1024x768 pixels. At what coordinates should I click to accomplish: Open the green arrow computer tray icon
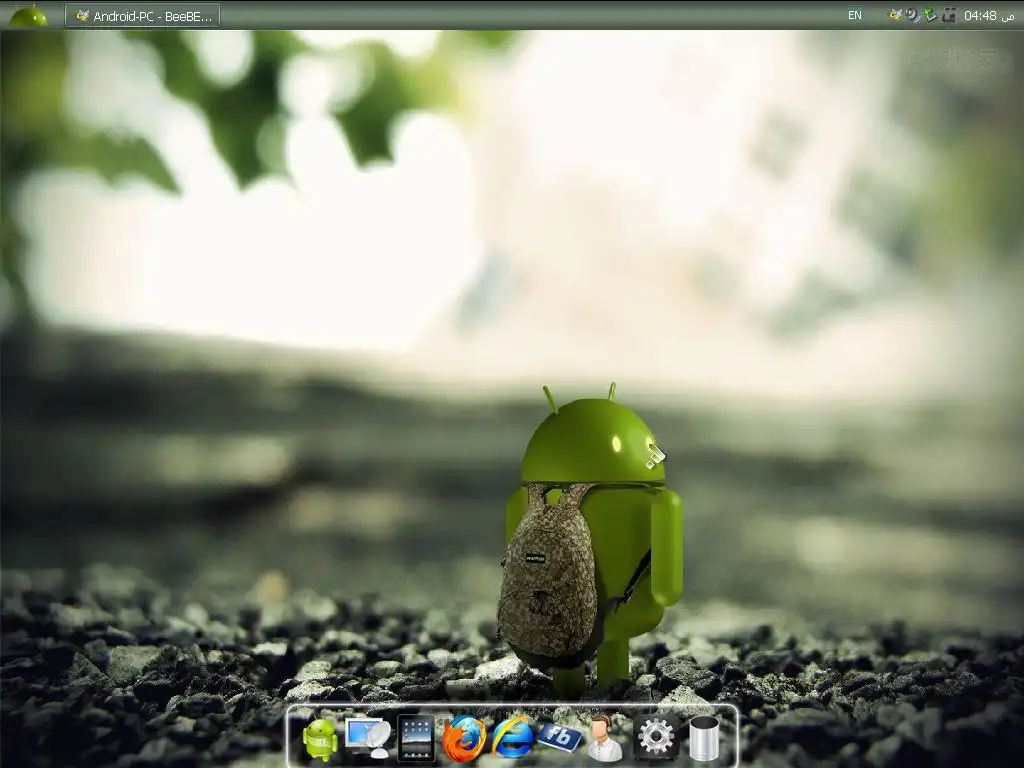(931, 15)
